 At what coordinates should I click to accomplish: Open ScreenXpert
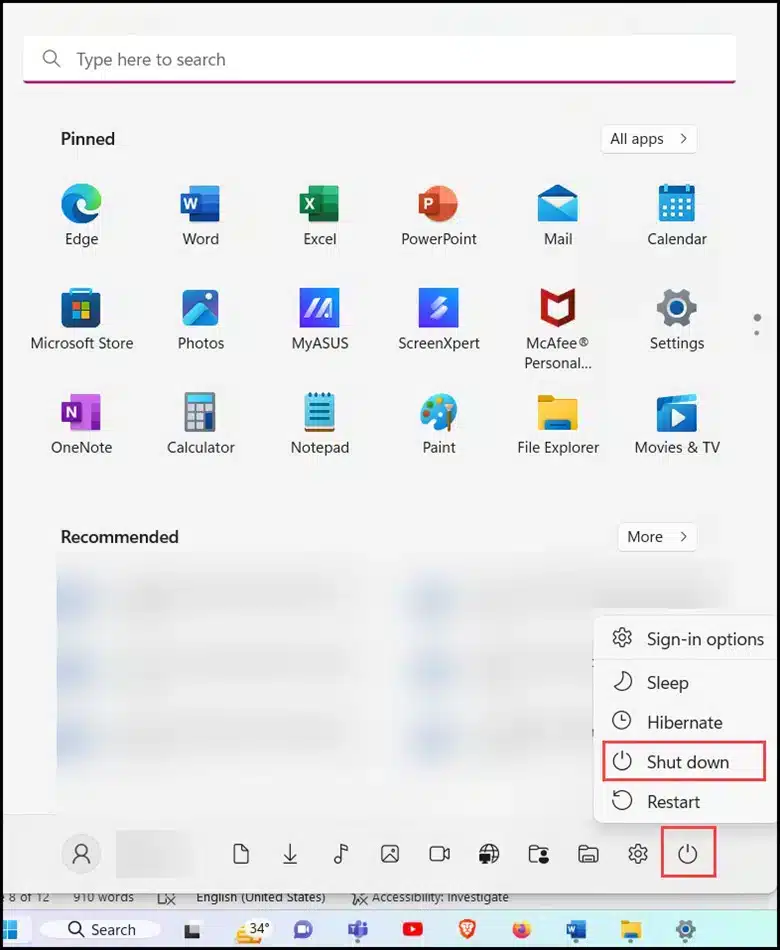[439, 319]
